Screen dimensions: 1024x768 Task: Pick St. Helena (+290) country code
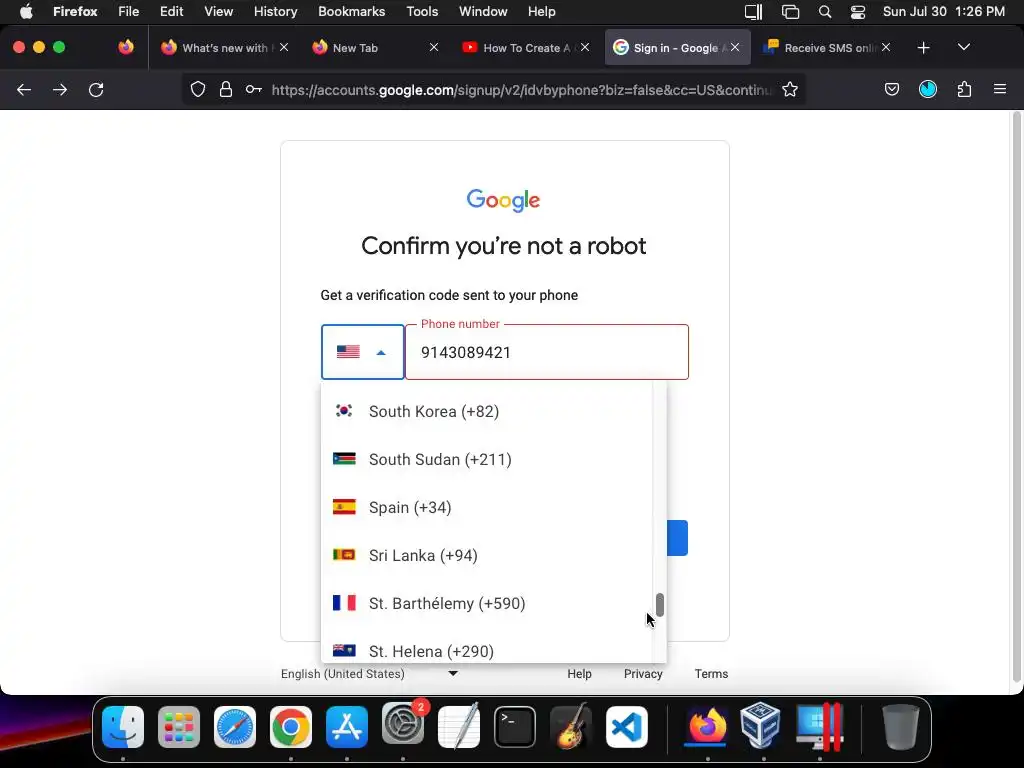pos(487,650)
